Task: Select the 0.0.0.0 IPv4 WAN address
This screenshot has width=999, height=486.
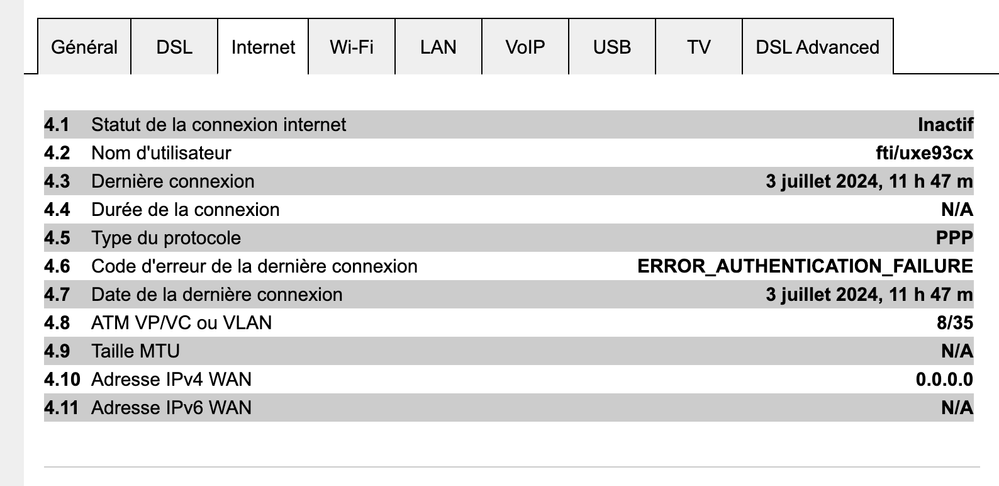Action: point(944,380)
